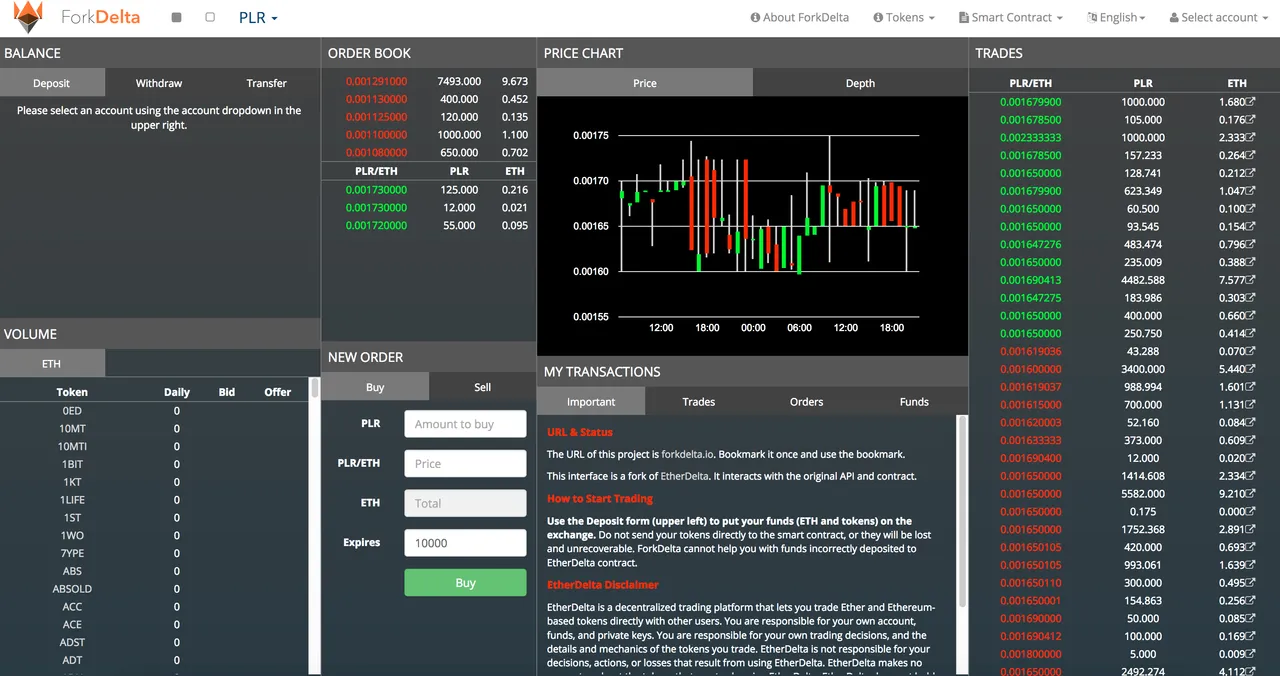Expand the Smart Contract menu
This screenshot has width=1280, height=676.
click(x=1010, y=17)
